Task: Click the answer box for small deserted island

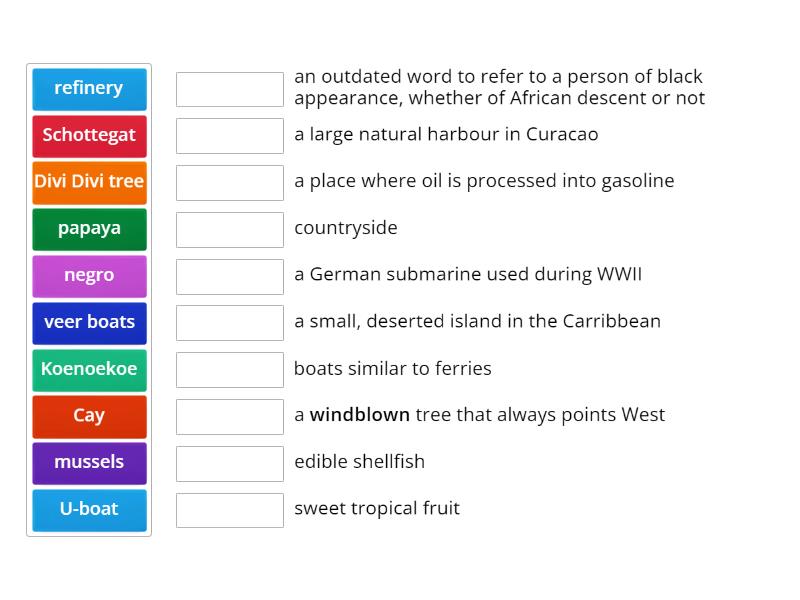Action: tap(229, 322)
